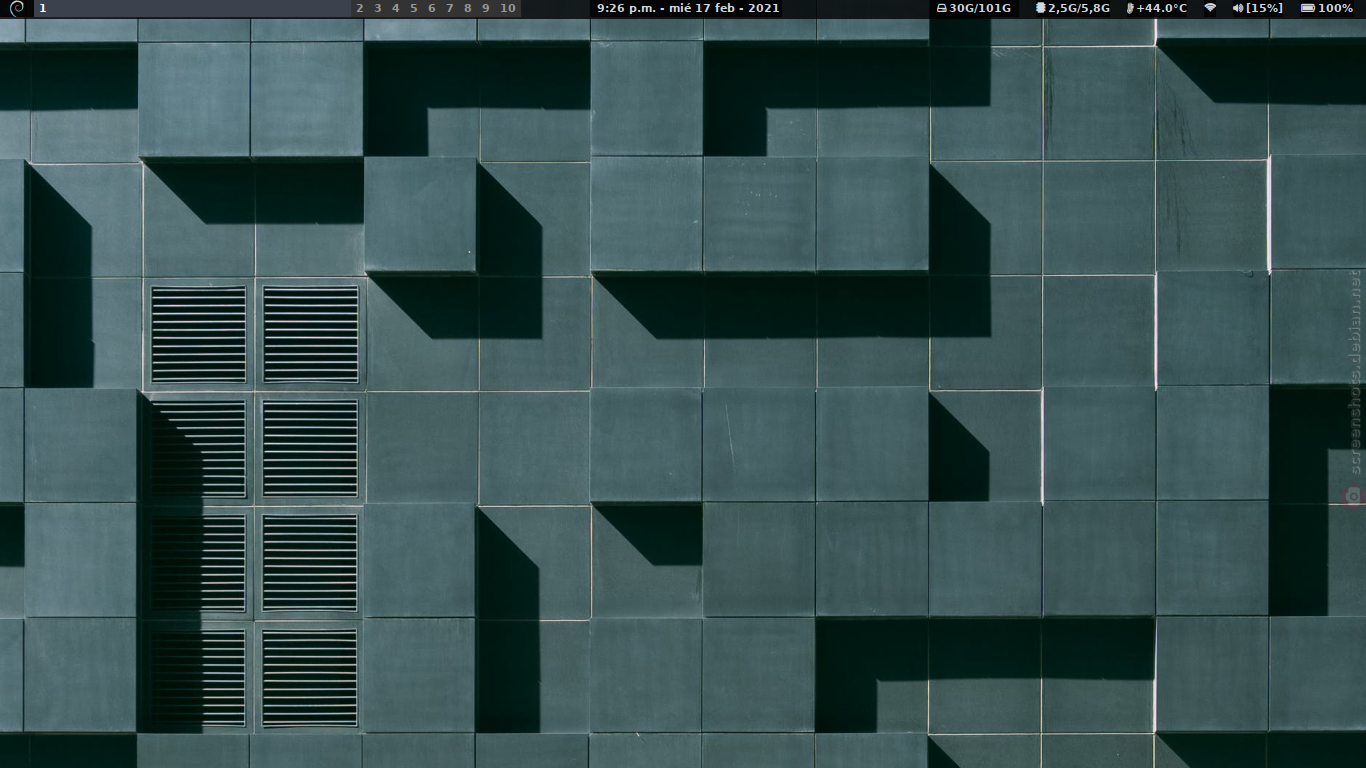This screenshot has width=1366, height=768.
Task: Switch to workspace 4
Action: pyautogui.click(x=395, y=8)
